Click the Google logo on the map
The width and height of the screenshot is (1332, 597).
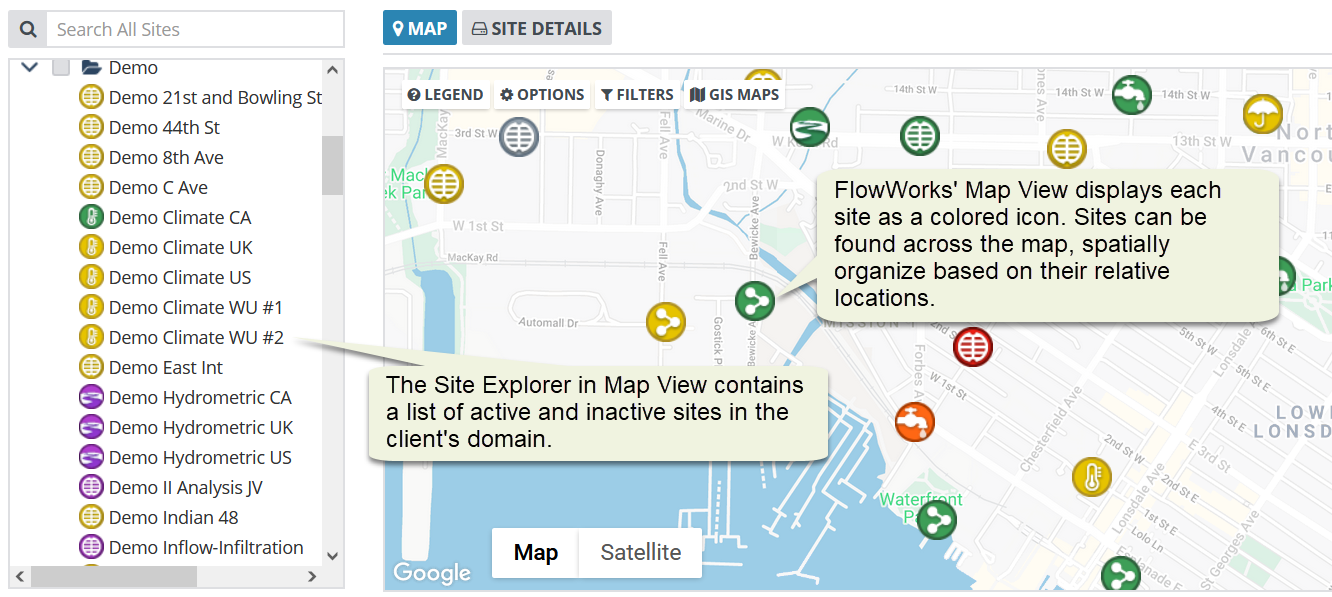pos(432,573)
